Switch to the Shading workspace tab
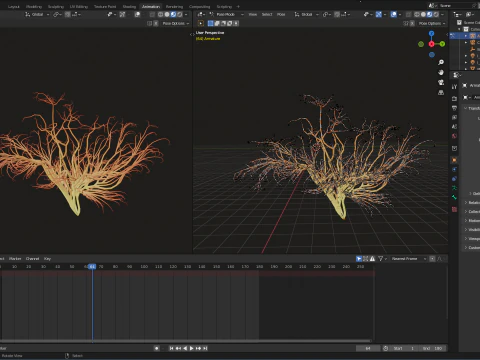This screenshot has height=360, width=480. click(129, 6)
